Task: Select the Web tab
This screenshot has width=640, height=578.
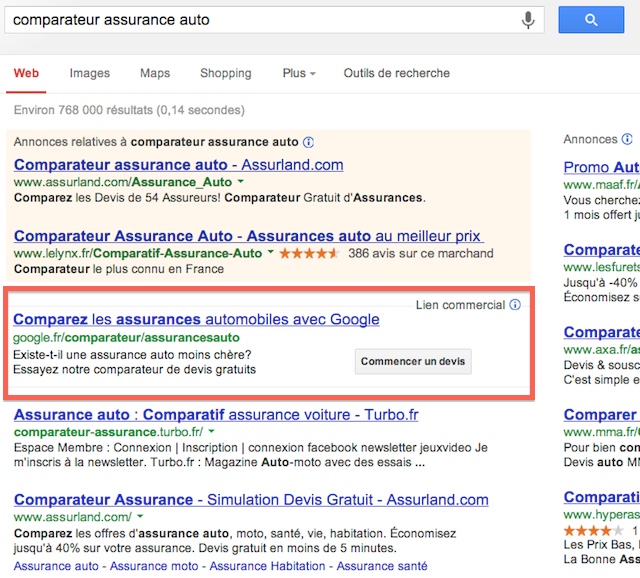Action: tap(26, 73)
